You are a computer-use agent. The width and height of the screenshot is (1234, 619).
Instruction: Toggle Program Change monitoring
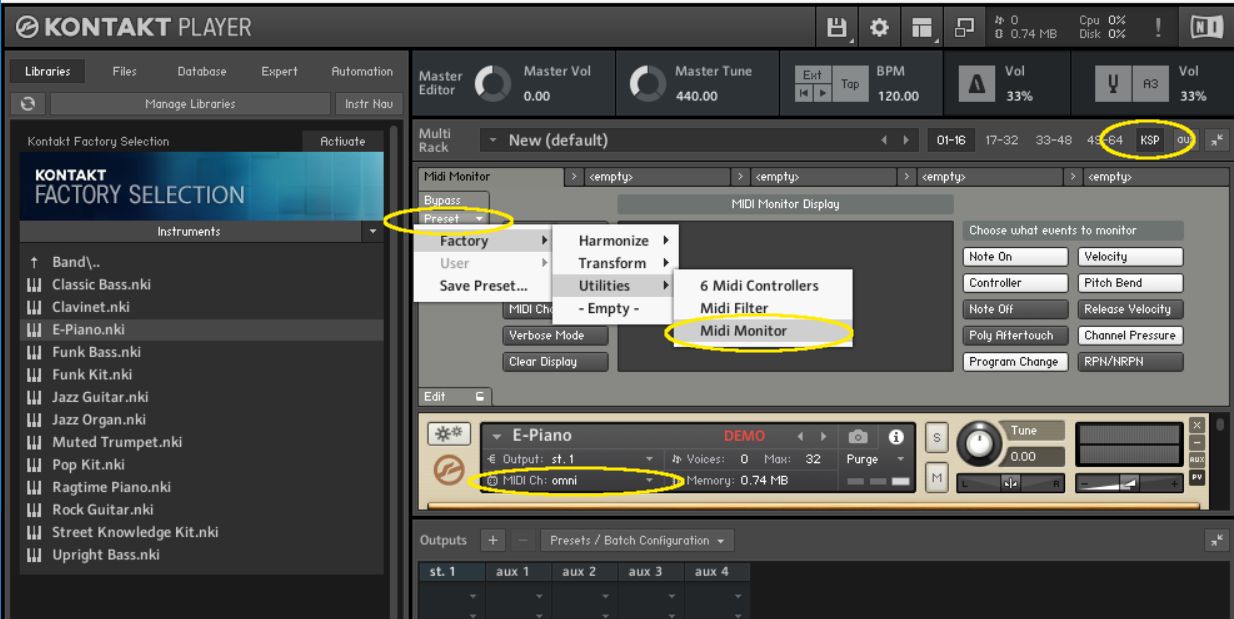pyautogui.click(x=1016, y=362)
